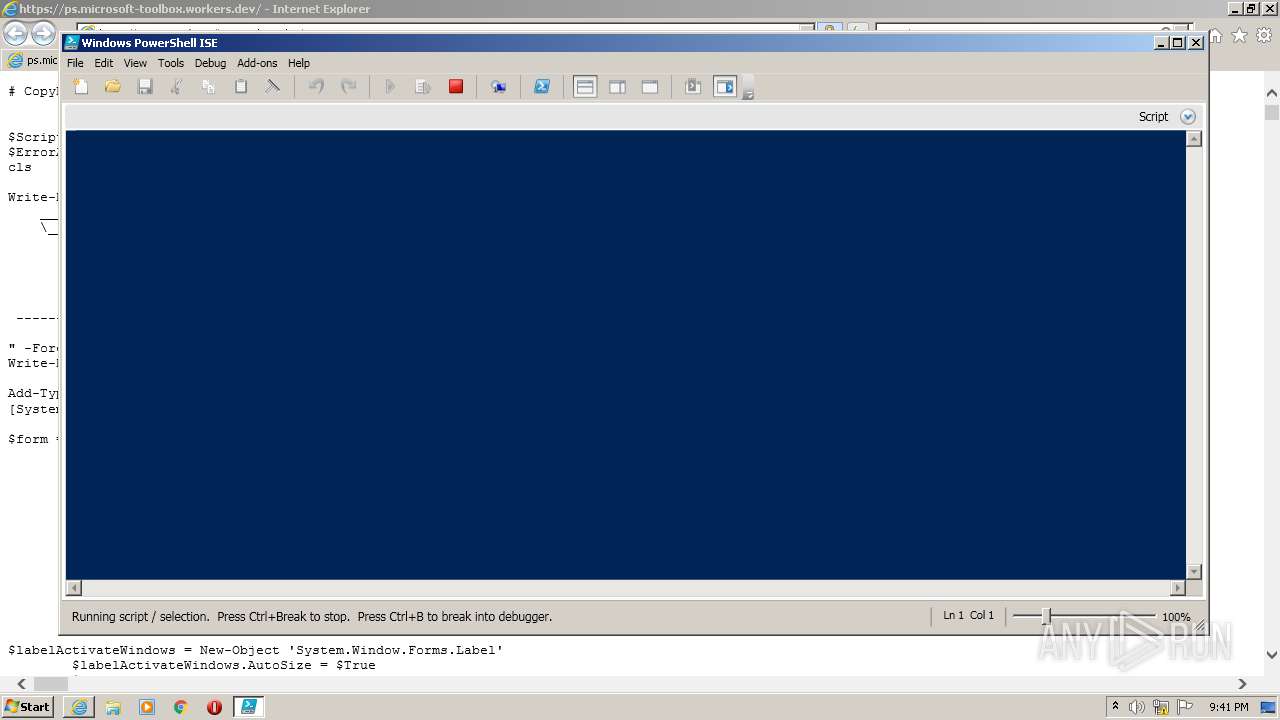Click the console horizontal scrollbar left arrow

pyautogui.click(x=74, y=588)
